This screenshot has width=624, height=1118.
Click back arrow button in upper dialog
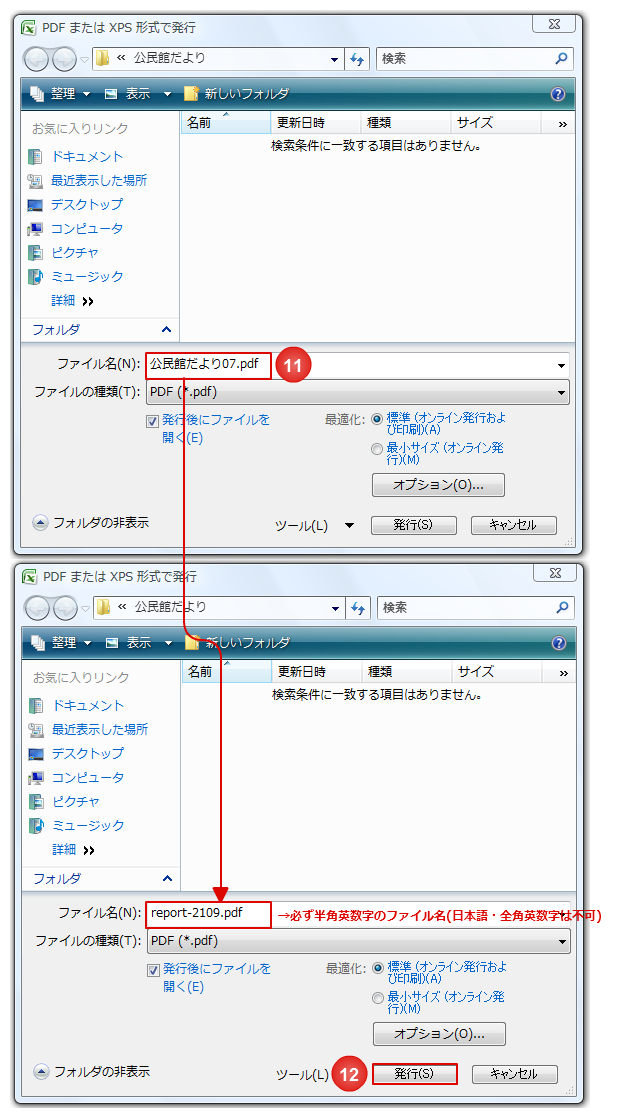tap(37, 58)
